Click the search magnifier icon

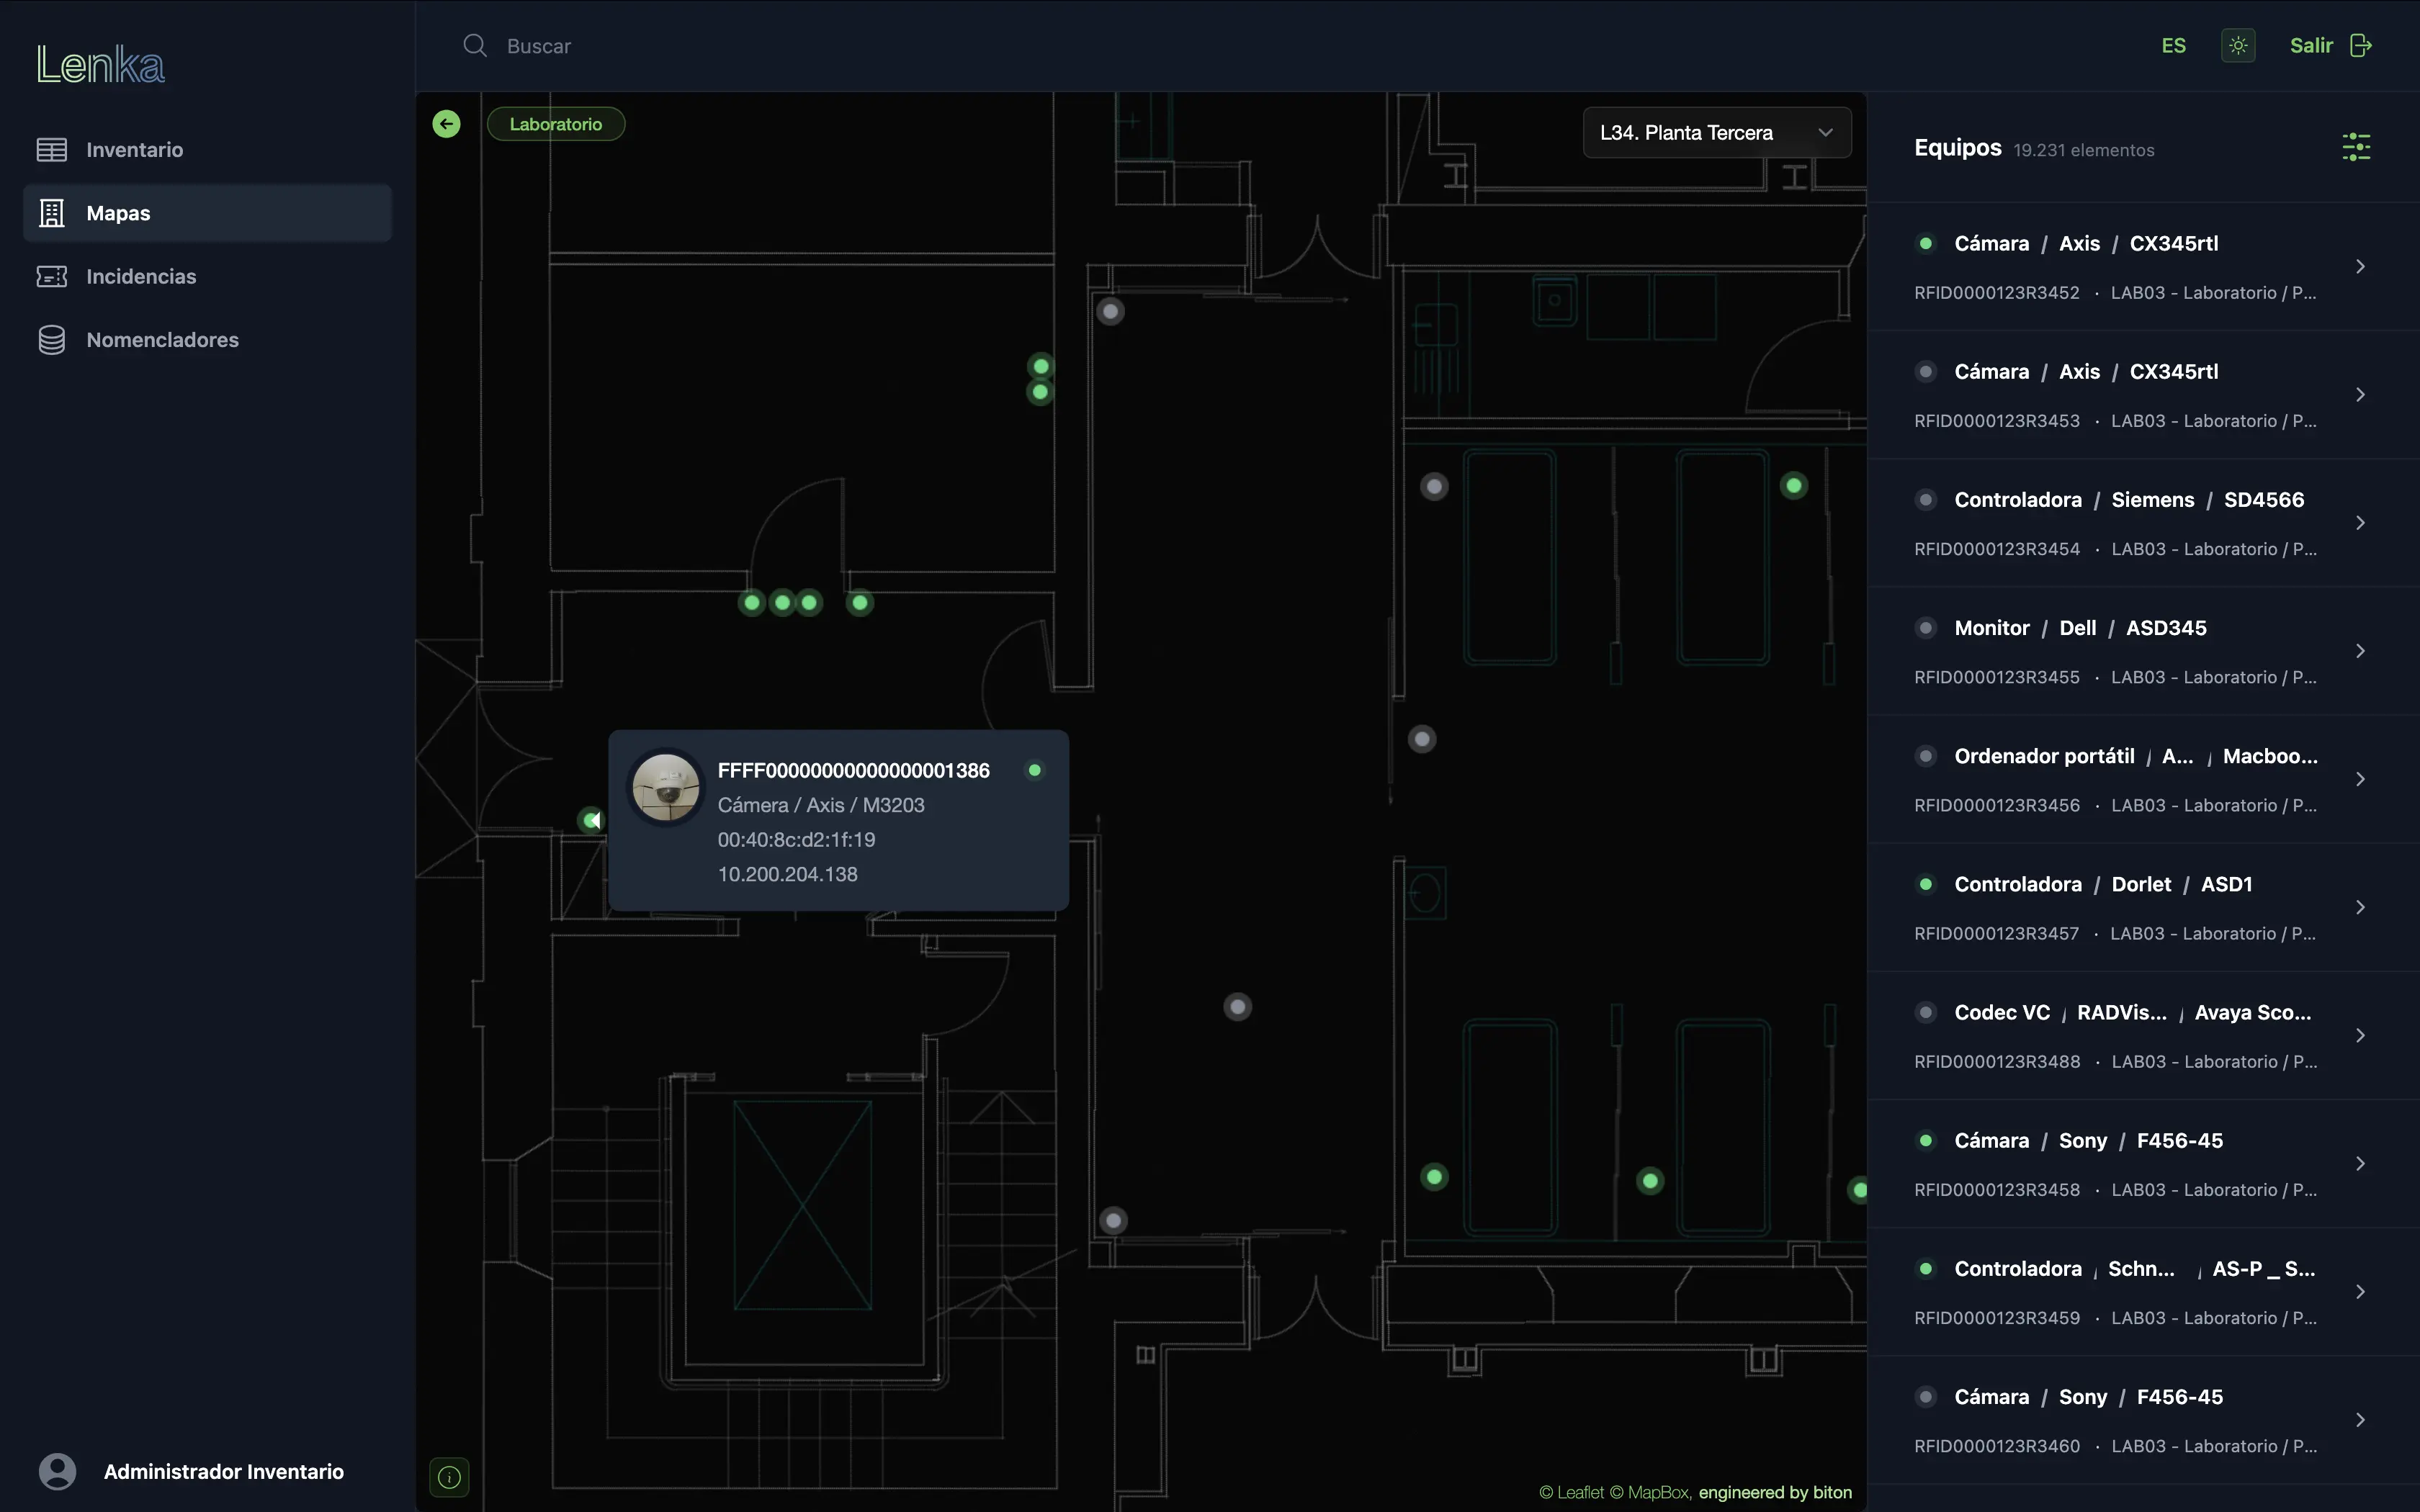475,45
